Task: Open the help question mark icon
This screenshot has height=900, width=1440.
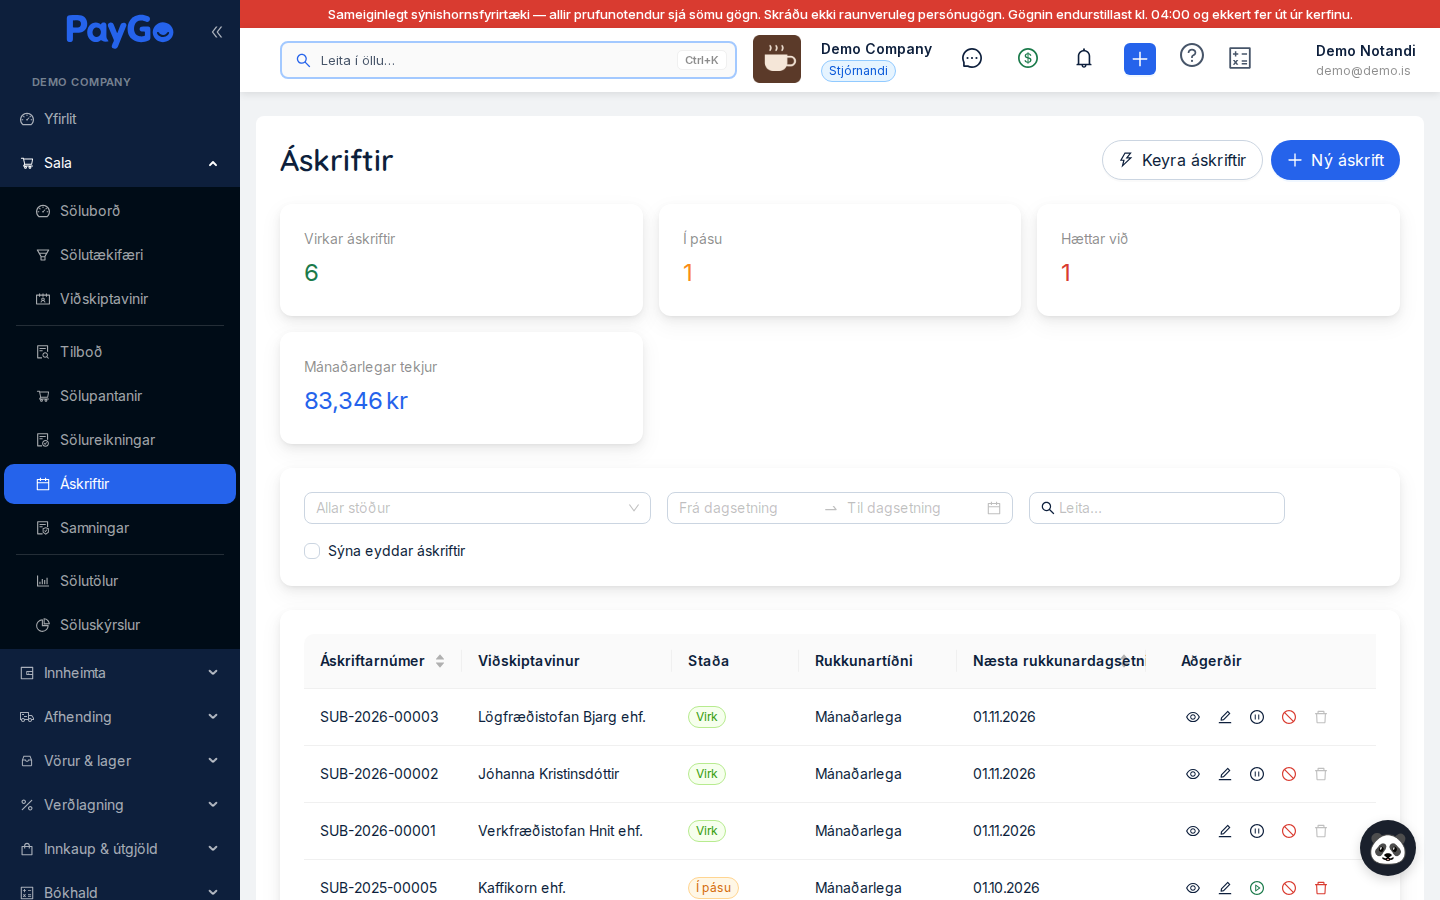Action: [x=1192, y=56]
